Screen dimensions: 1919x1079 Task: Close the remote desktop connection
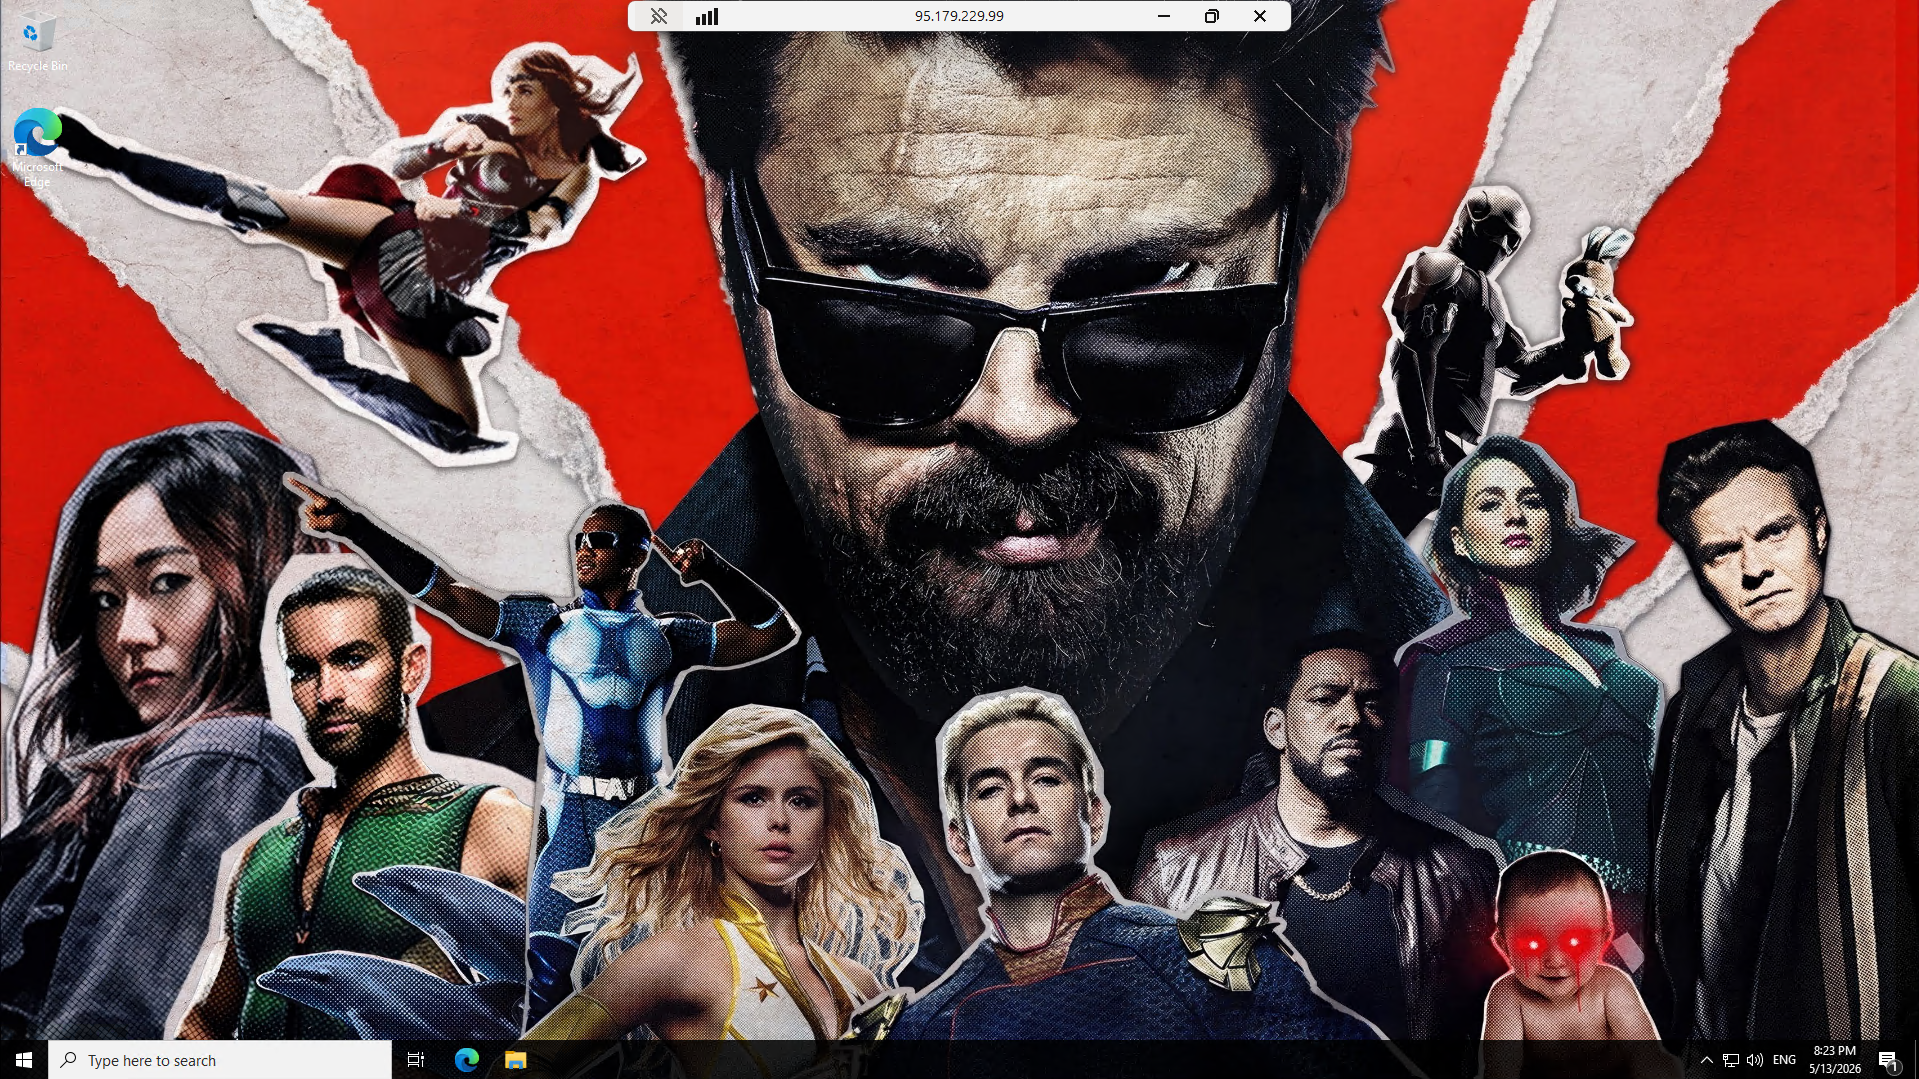1260,16
